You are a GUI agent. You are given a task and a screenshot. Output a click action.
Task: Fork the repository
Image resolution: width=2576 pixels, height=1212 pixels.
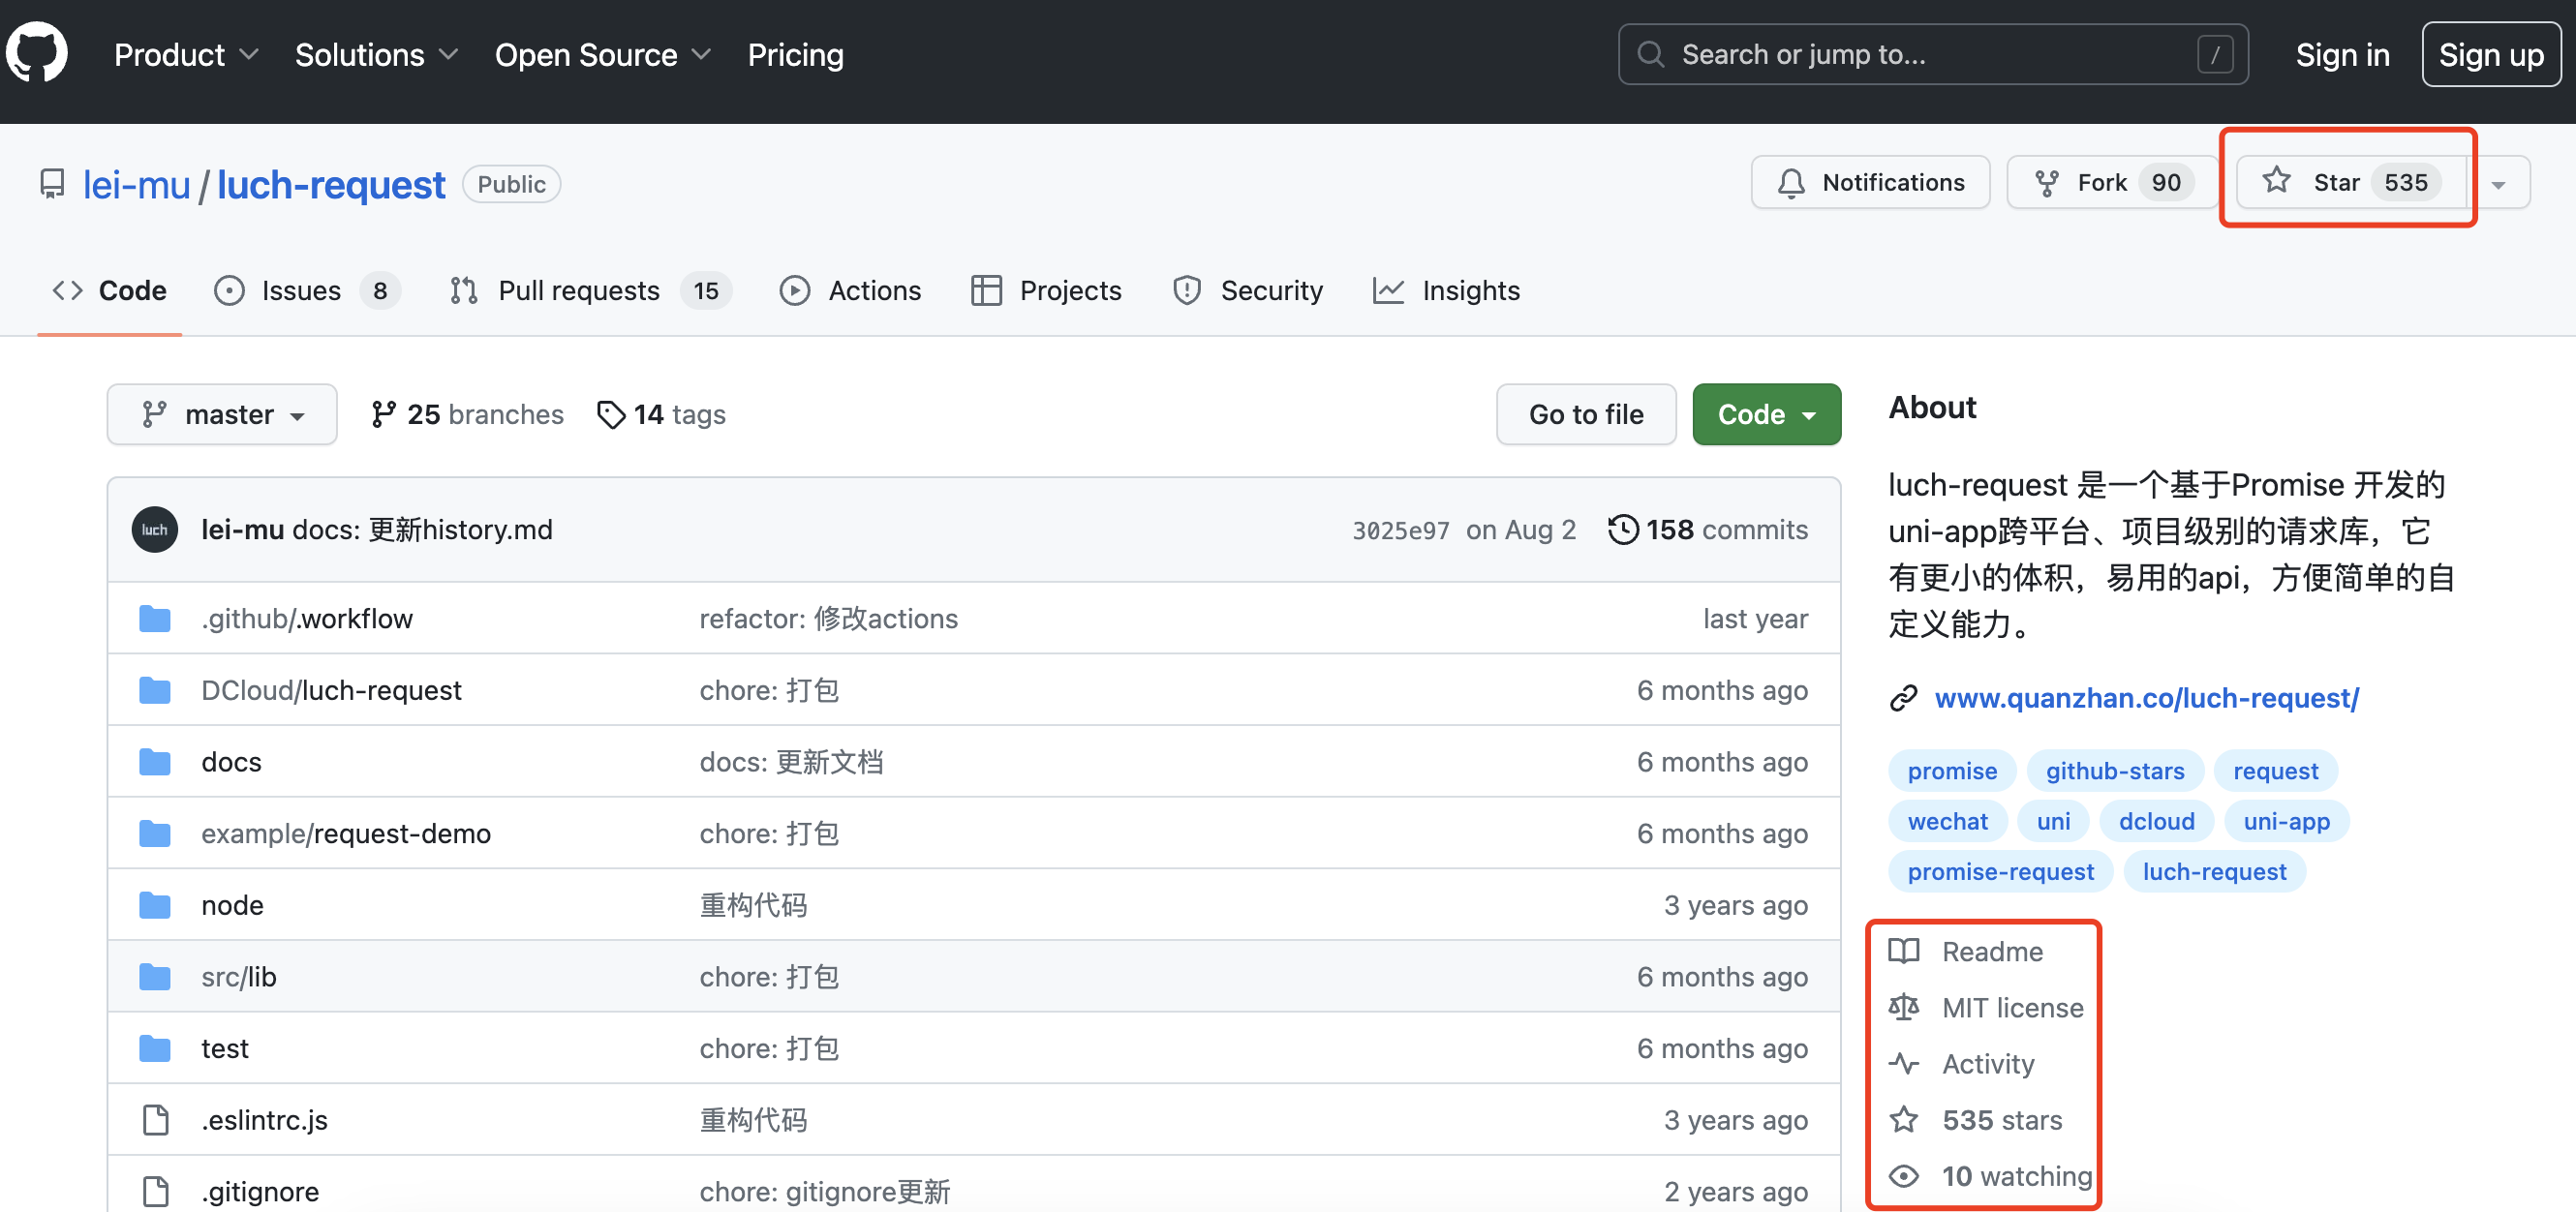coord(2112,182)
